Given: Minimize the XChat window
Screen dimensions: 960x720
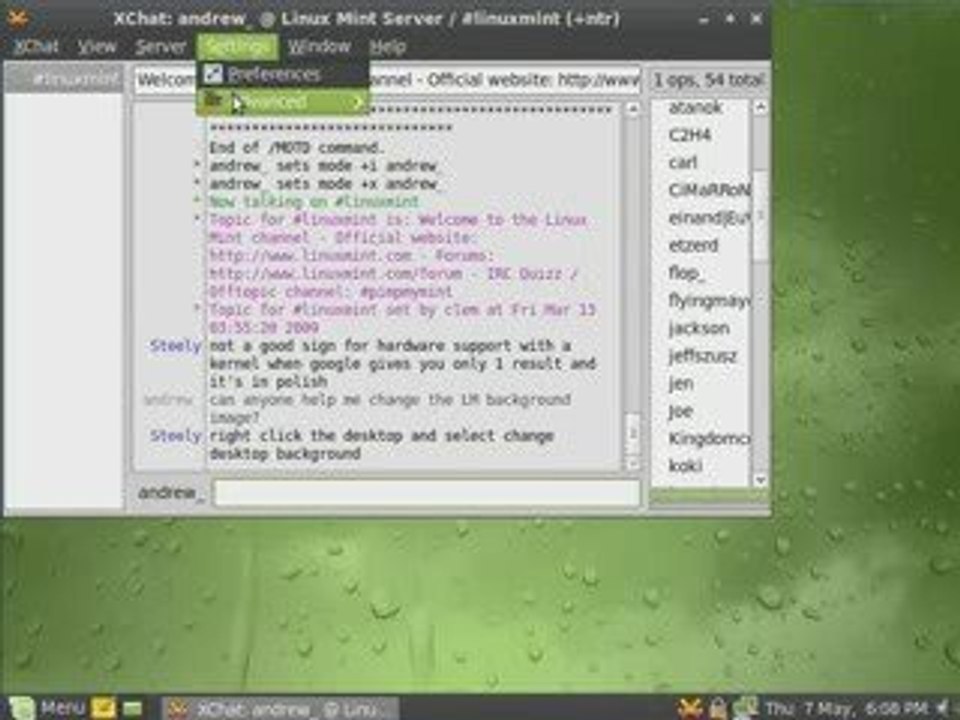Looking at the screenshot, I should [x=703, y=19].
